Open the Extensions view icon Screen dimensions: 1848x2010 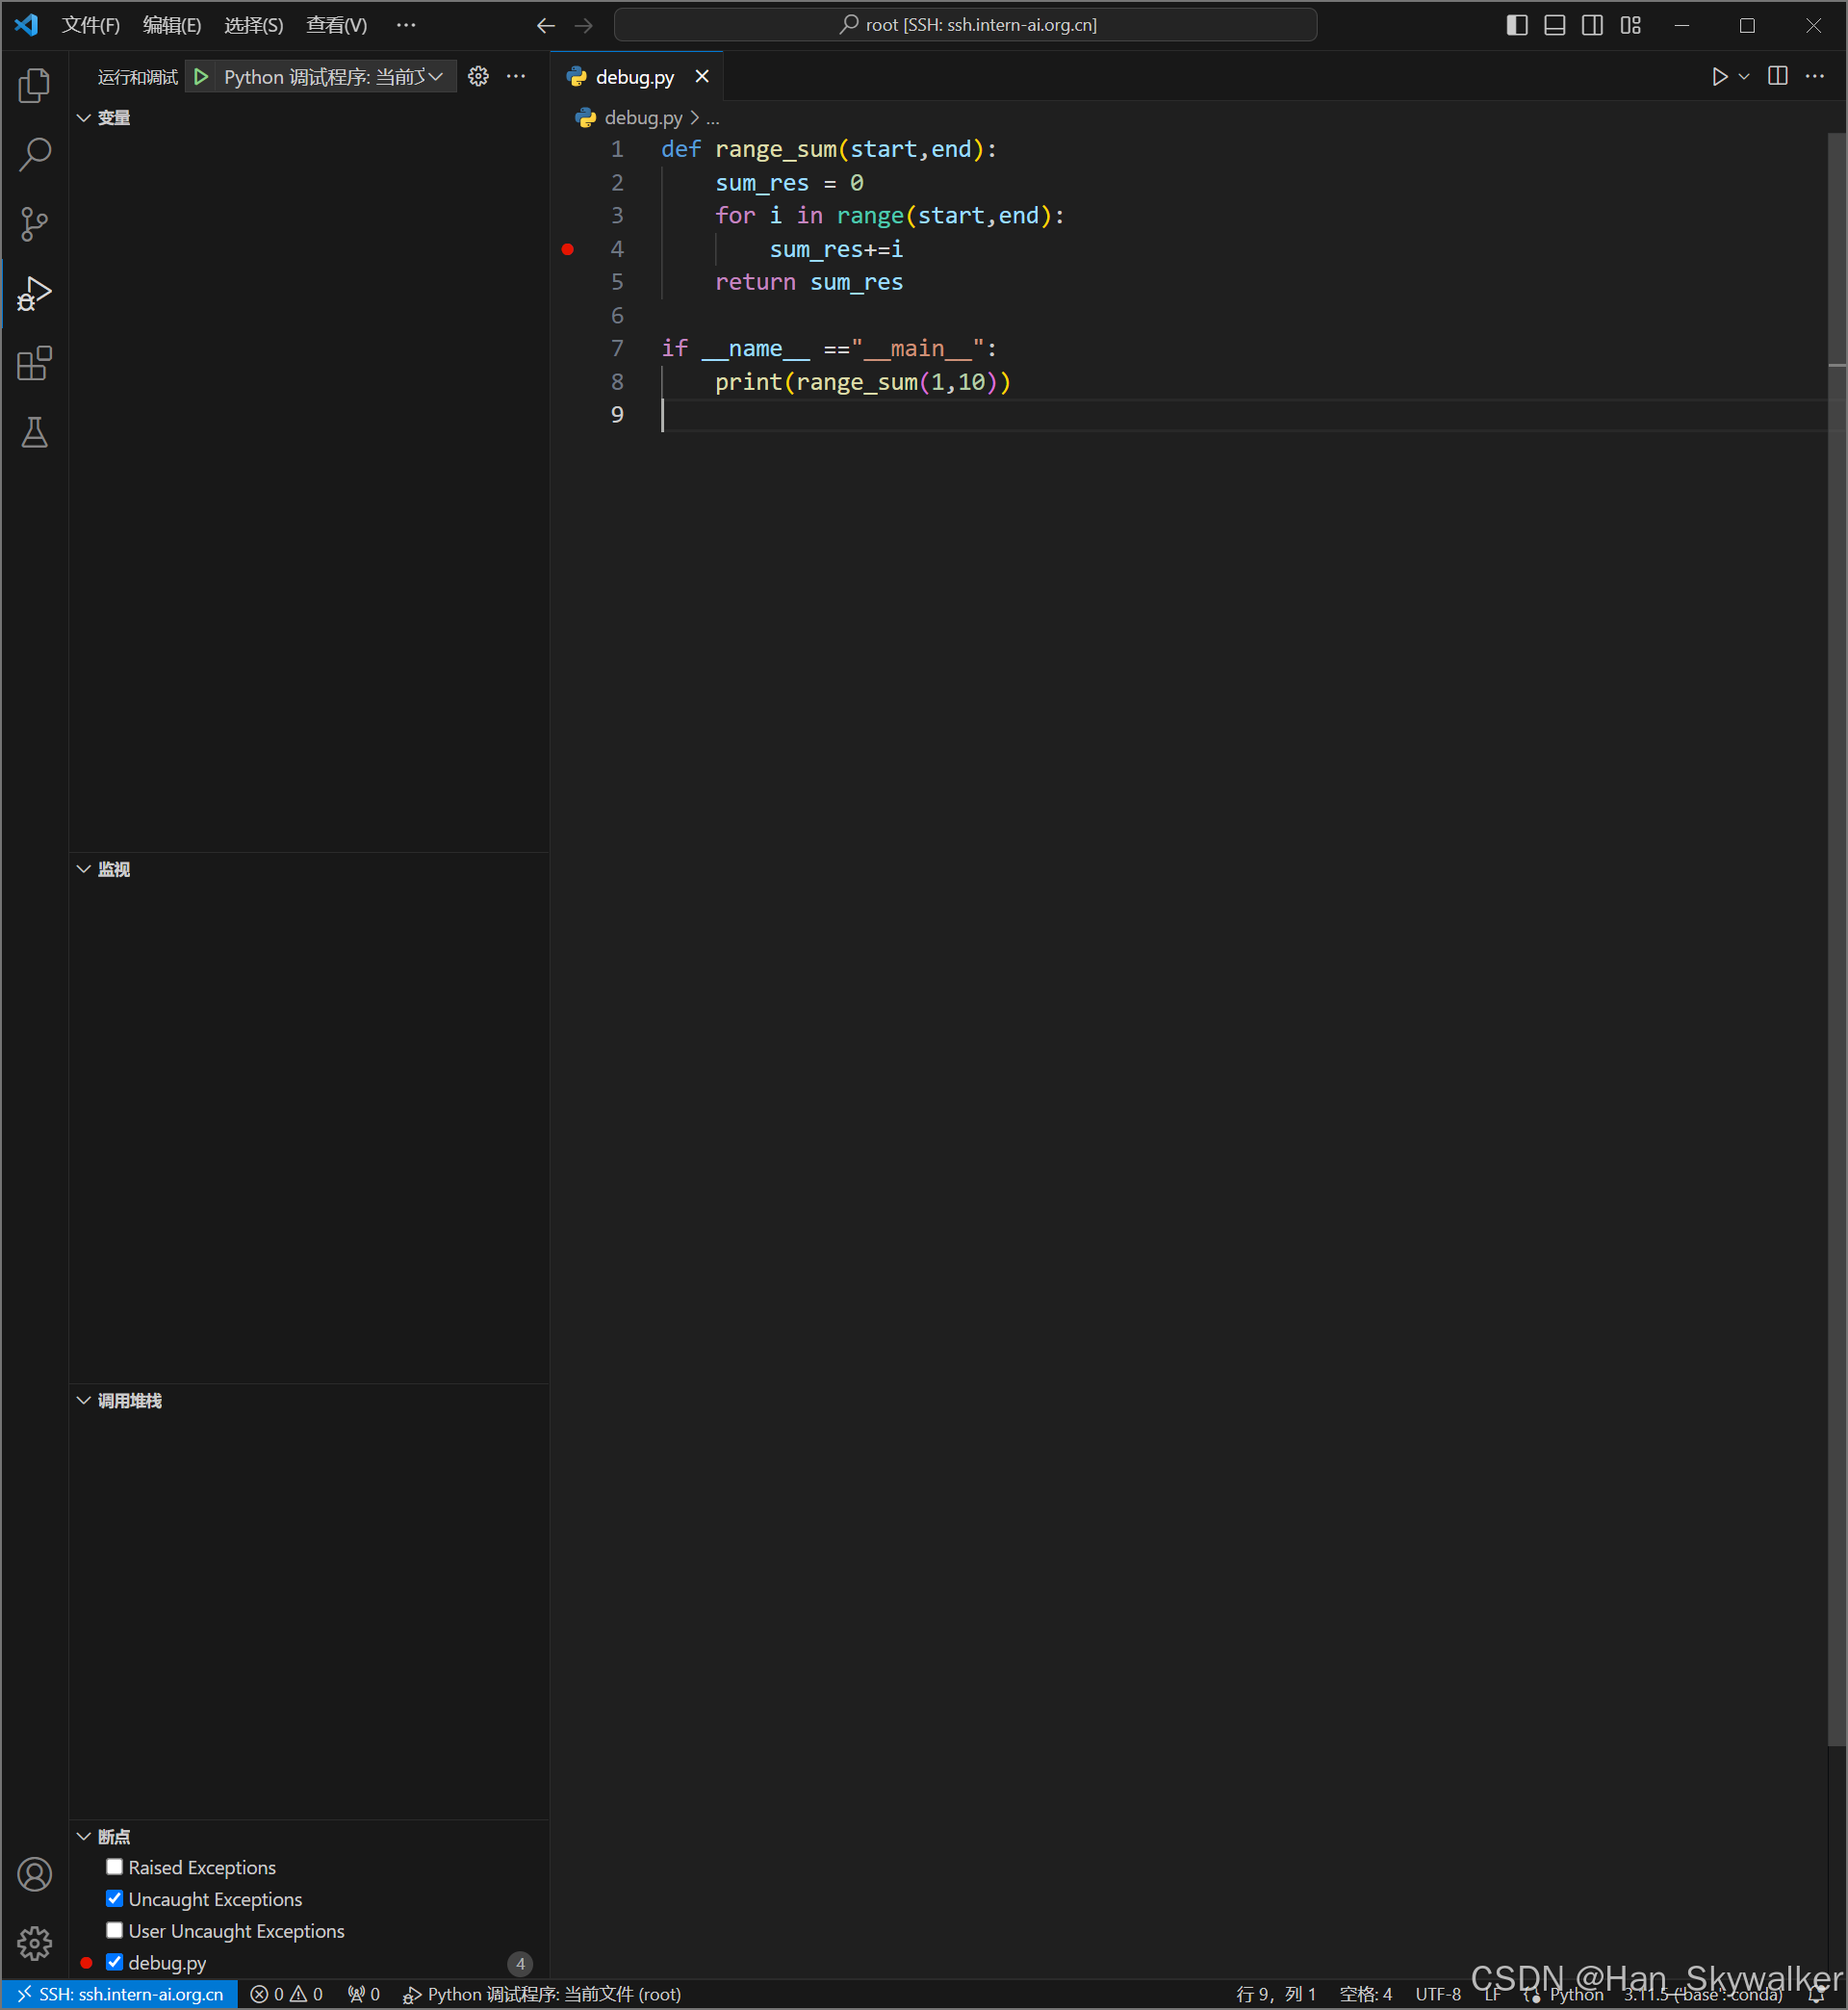point(34,364)
